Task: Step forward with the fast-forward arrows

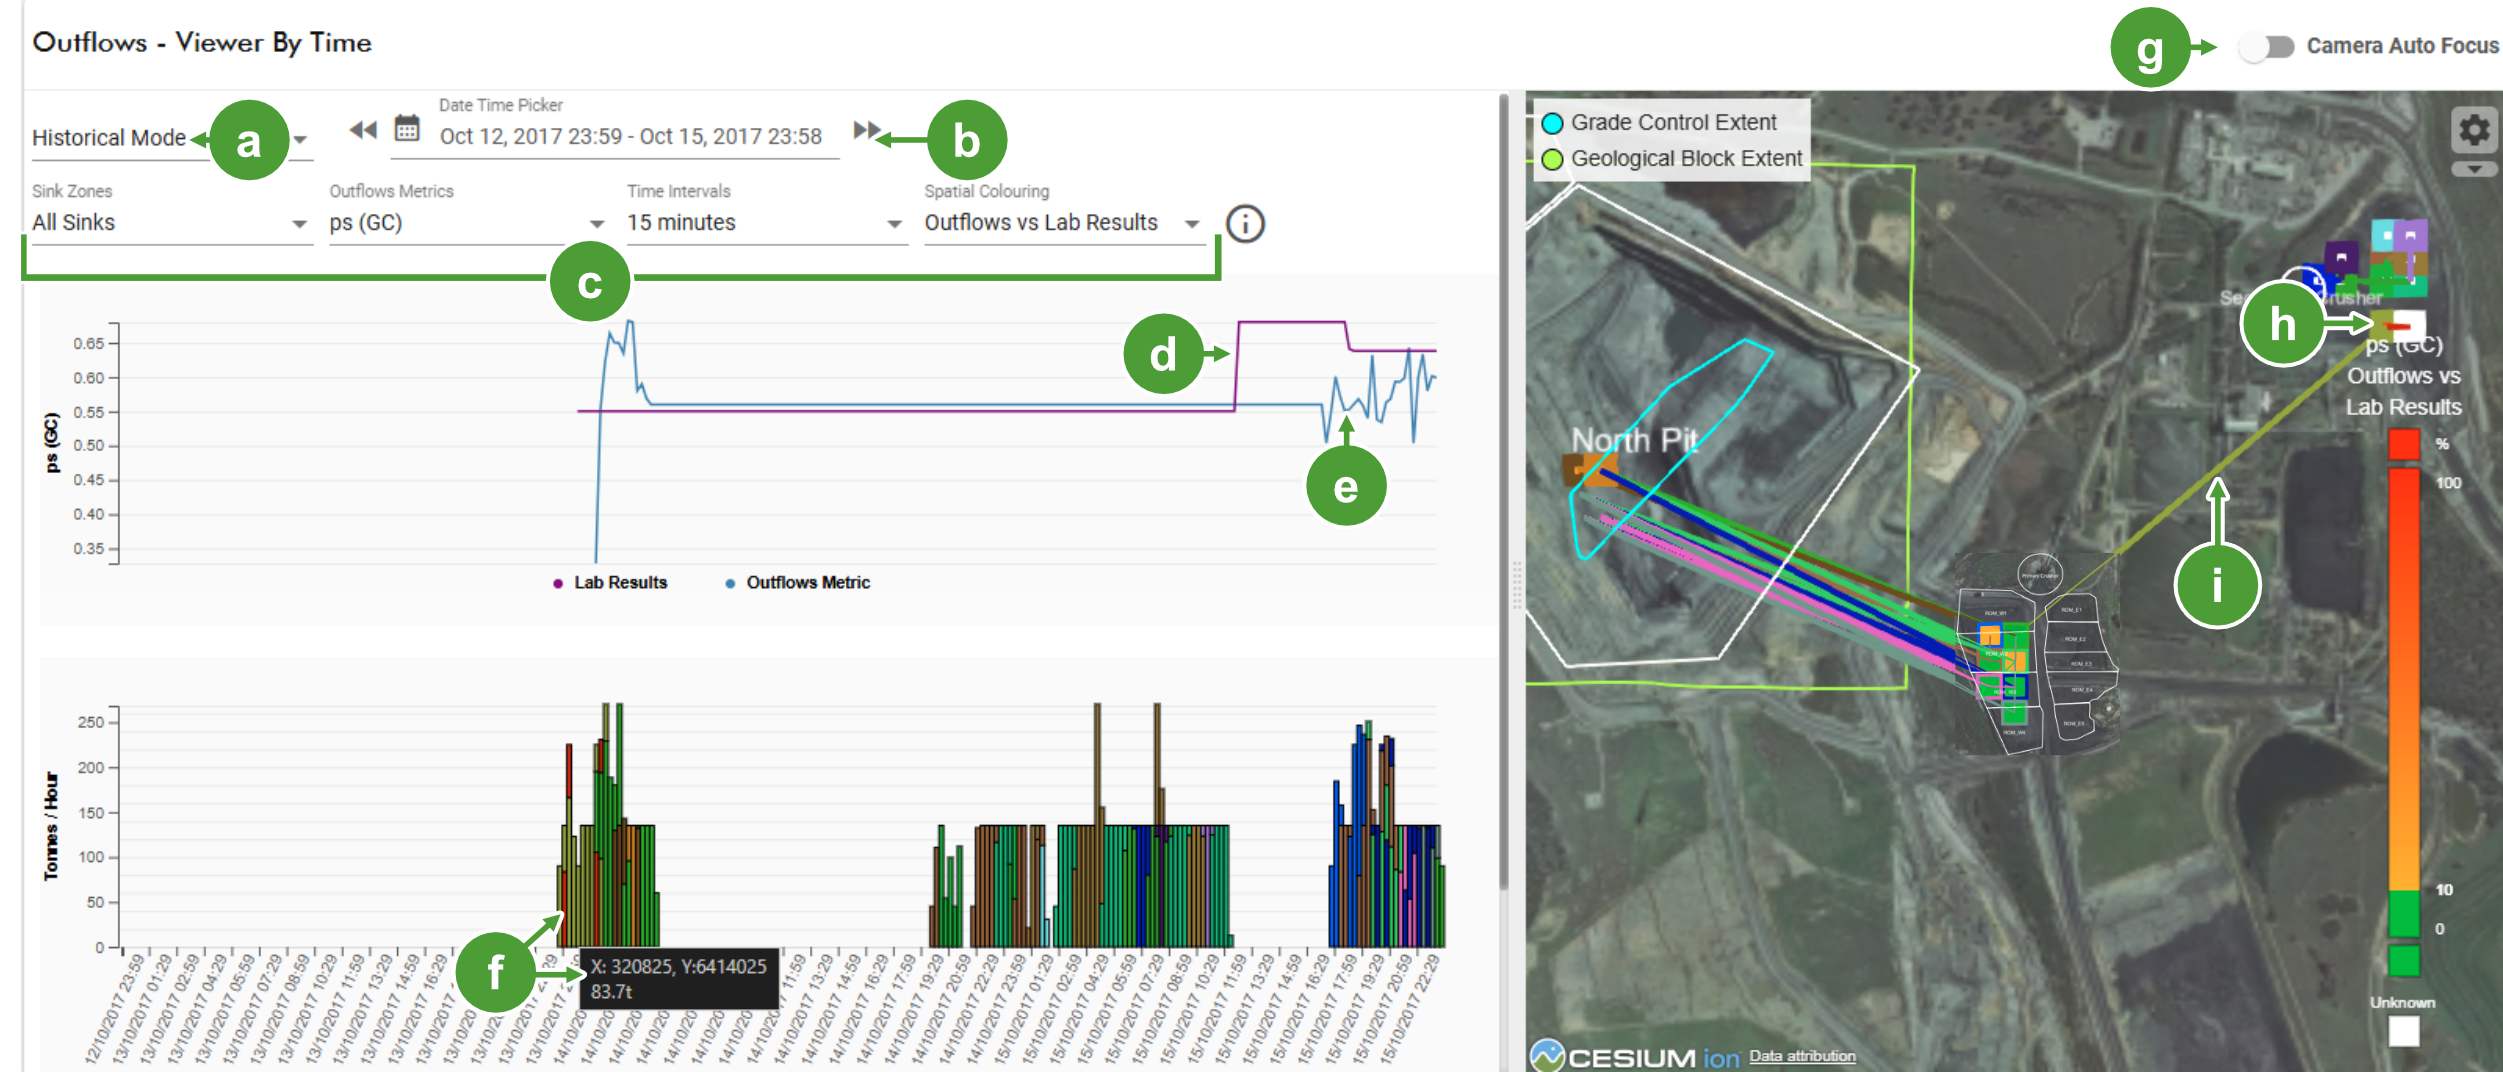Action: [866, 130]
